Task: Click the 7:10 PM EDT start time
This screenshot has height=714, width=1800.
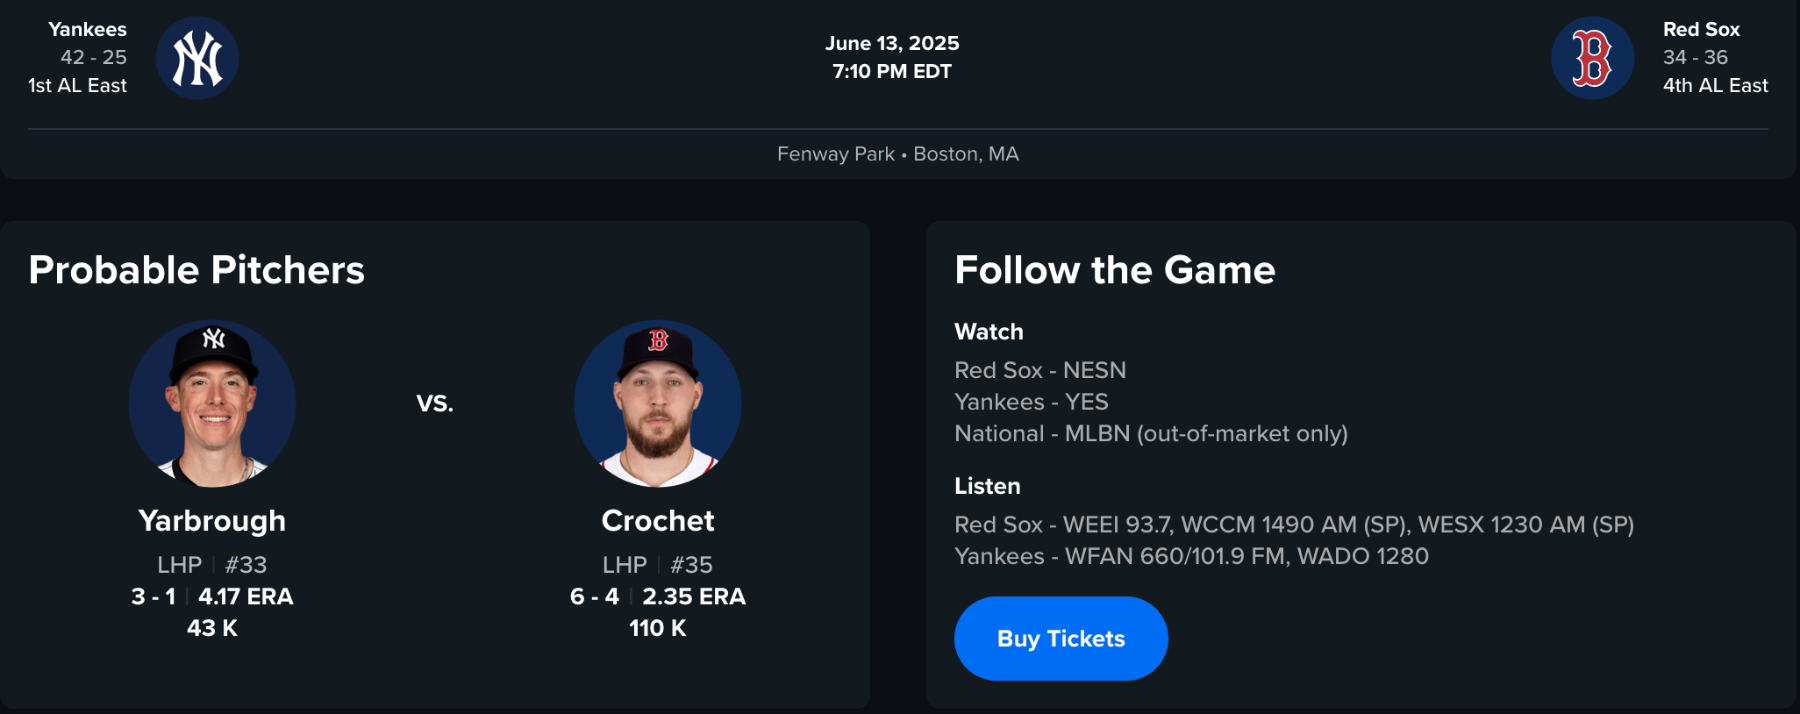Action: point(892,71)
